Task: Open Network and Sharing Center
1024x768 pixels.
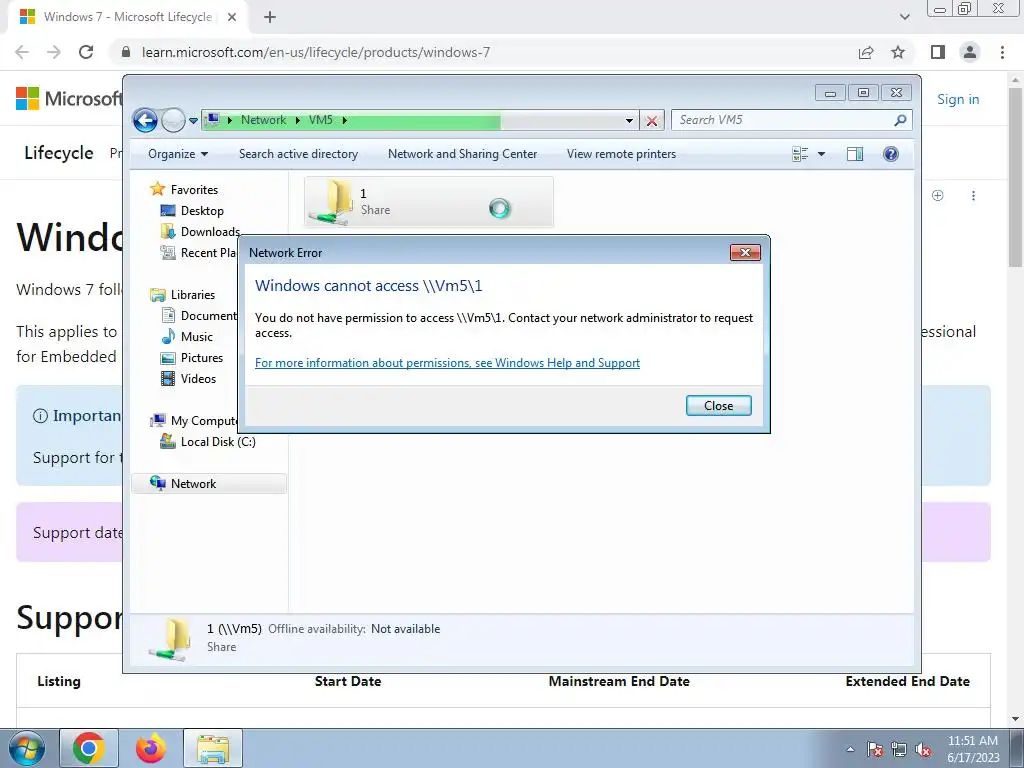Action: point(462,154)
